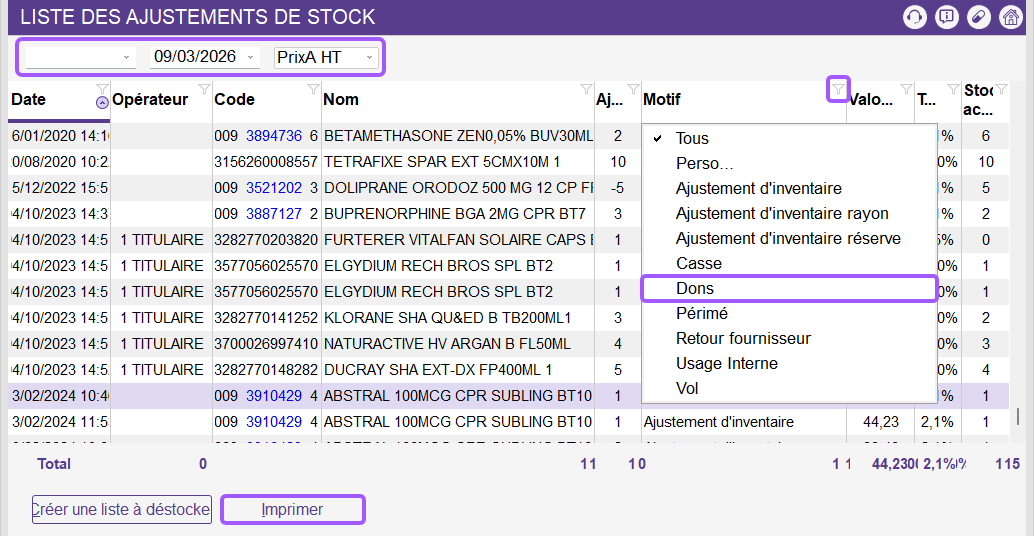Click the Imprimer button
Image resolution: width=1034 pixels, height=536 pixels.
(292, 510)
